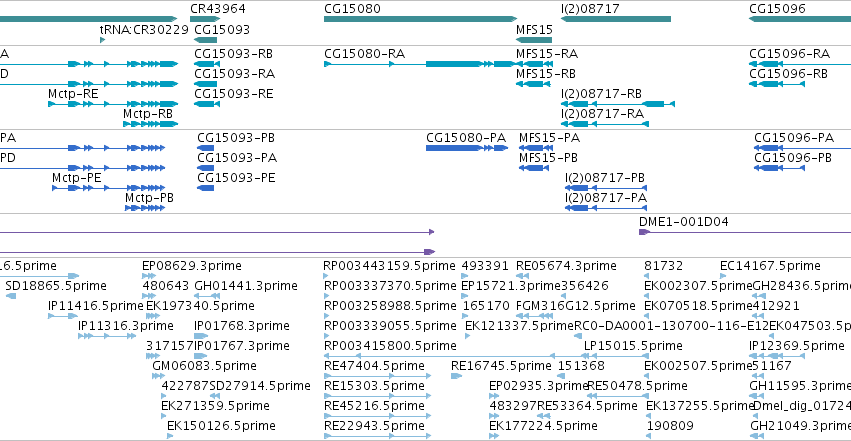The width and height of the screenshot is (851, 441).
Task: Select FGM316G12.5prime EST label
Action: [575, 305]
